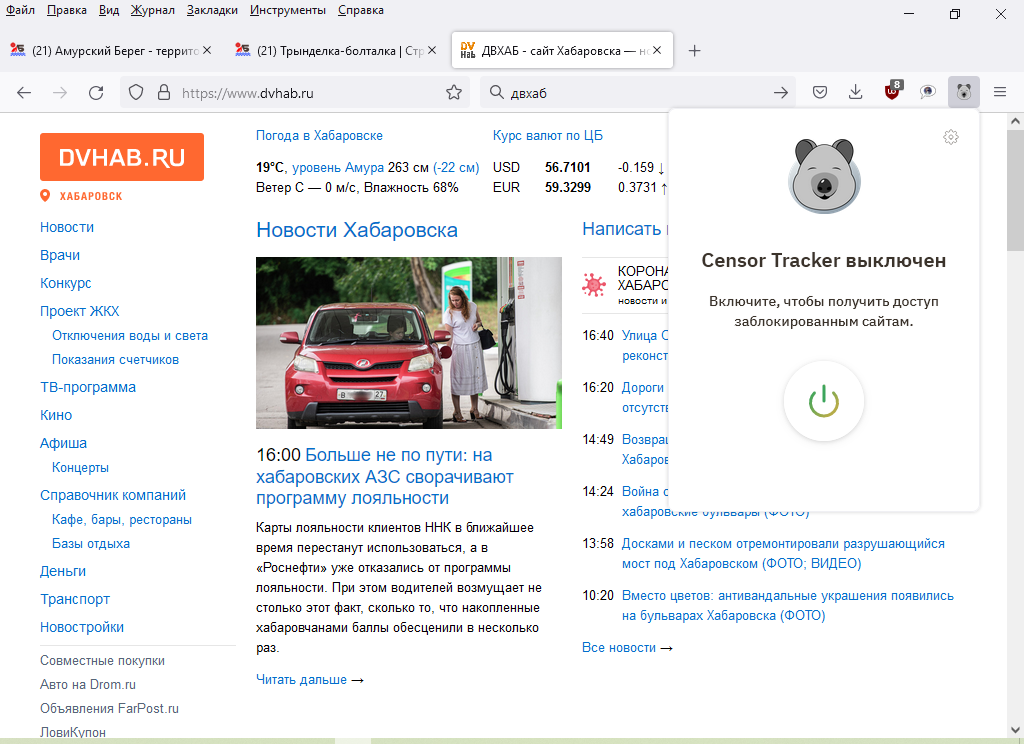The height and width of the screenshot is (744, 1024).
Task: Open the Инструменты menu
Action: pyautogui.click(x=288, y=10)
